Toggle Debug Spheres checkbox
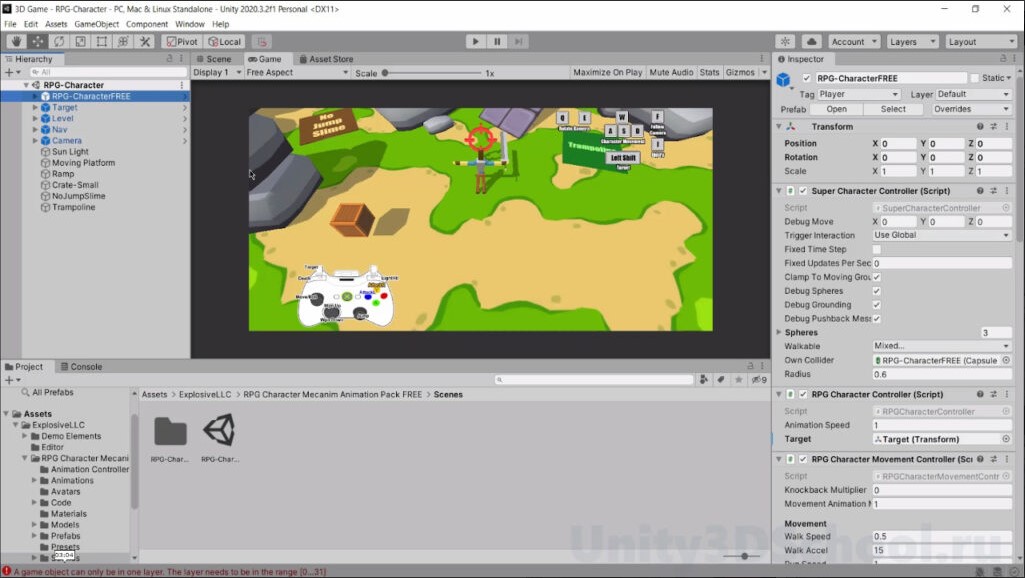This screenshot has height=578, width=1025. [877, 291]
